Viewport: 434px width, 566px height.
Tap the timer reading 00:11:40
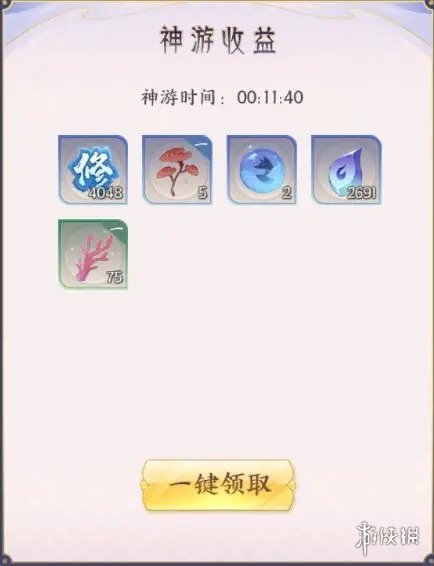tap(270, 97)
